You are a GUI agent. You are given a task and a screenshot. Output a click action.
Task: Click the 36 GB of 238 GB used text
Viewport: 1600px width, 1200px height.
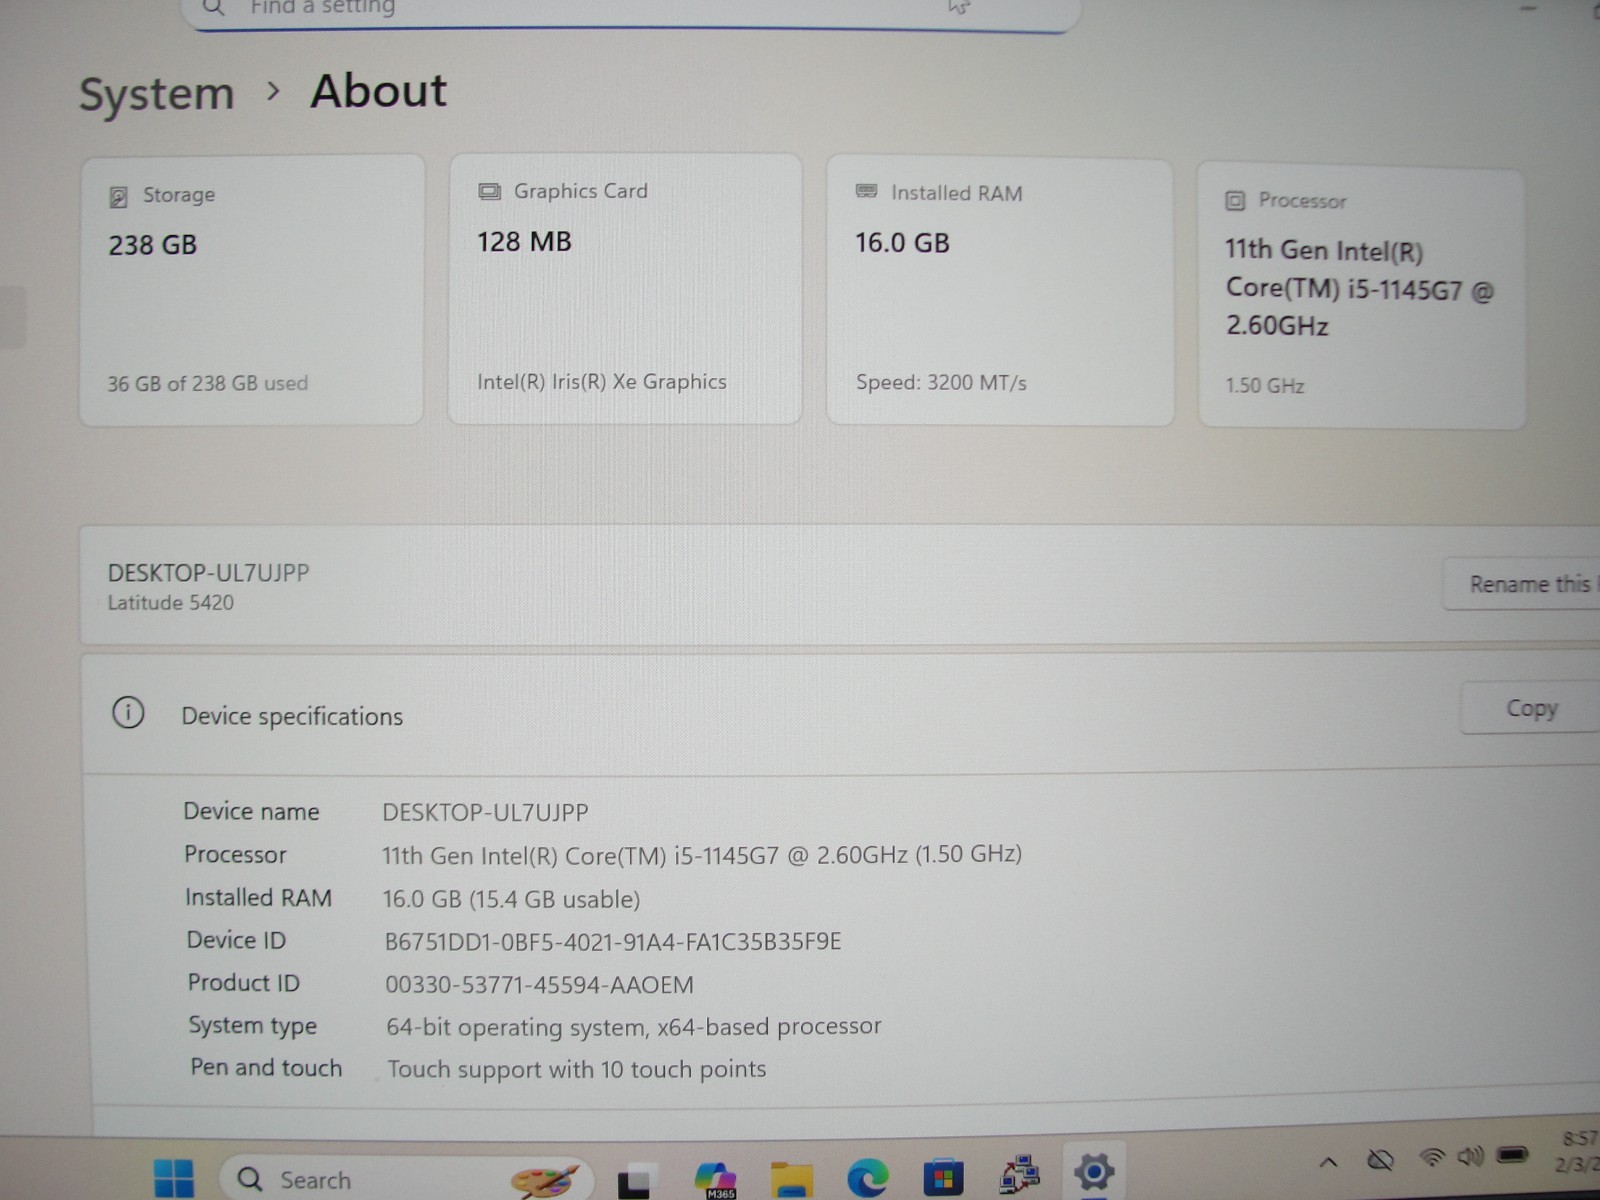click(x=208, y=383)
